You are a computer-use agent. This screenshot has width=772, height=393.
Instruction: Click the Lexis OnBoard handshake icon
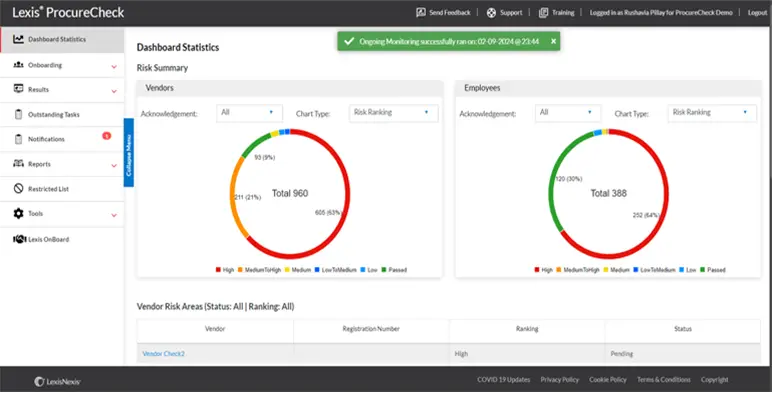pyautogui.click(x=19, y=239)
